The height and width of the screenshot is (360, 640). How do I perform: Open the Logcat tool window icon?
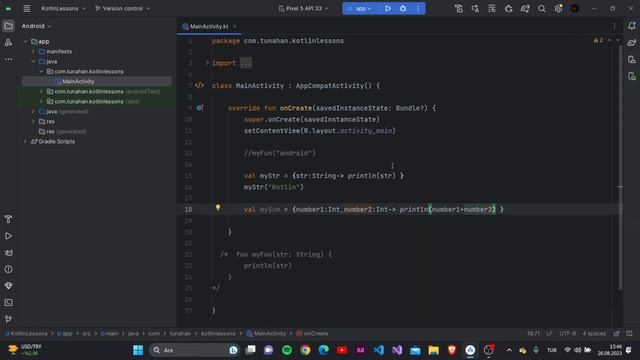coord(8,253)
